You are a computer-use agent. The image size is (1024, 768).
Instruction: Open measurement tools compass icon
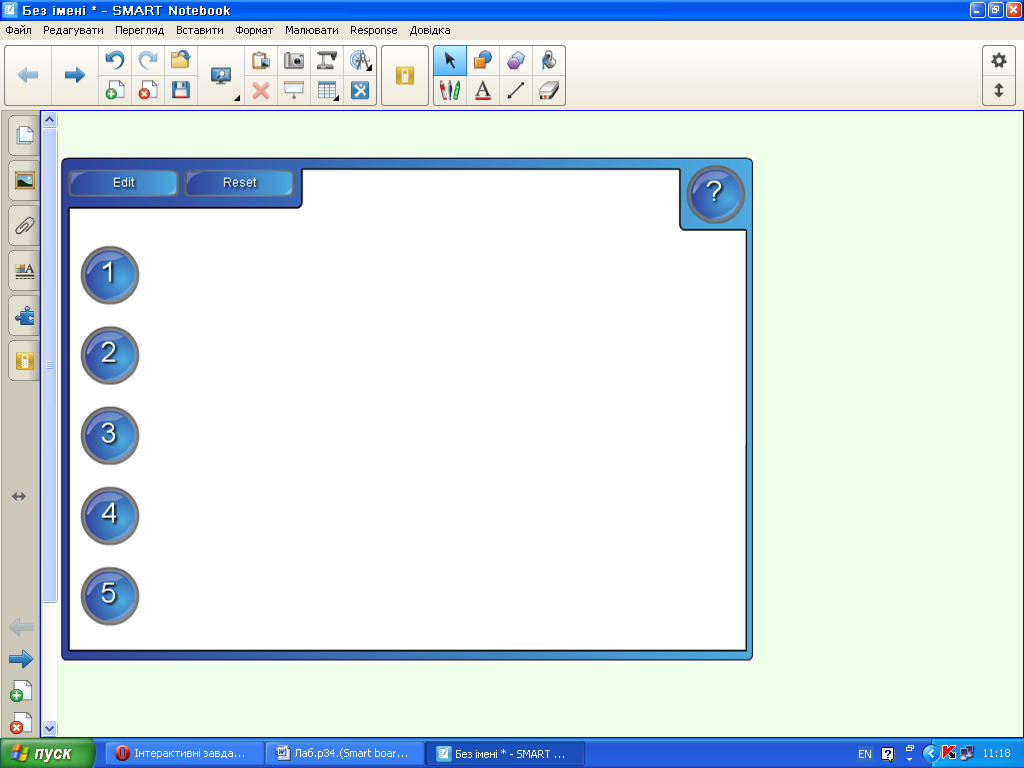(x=360, y=61)
